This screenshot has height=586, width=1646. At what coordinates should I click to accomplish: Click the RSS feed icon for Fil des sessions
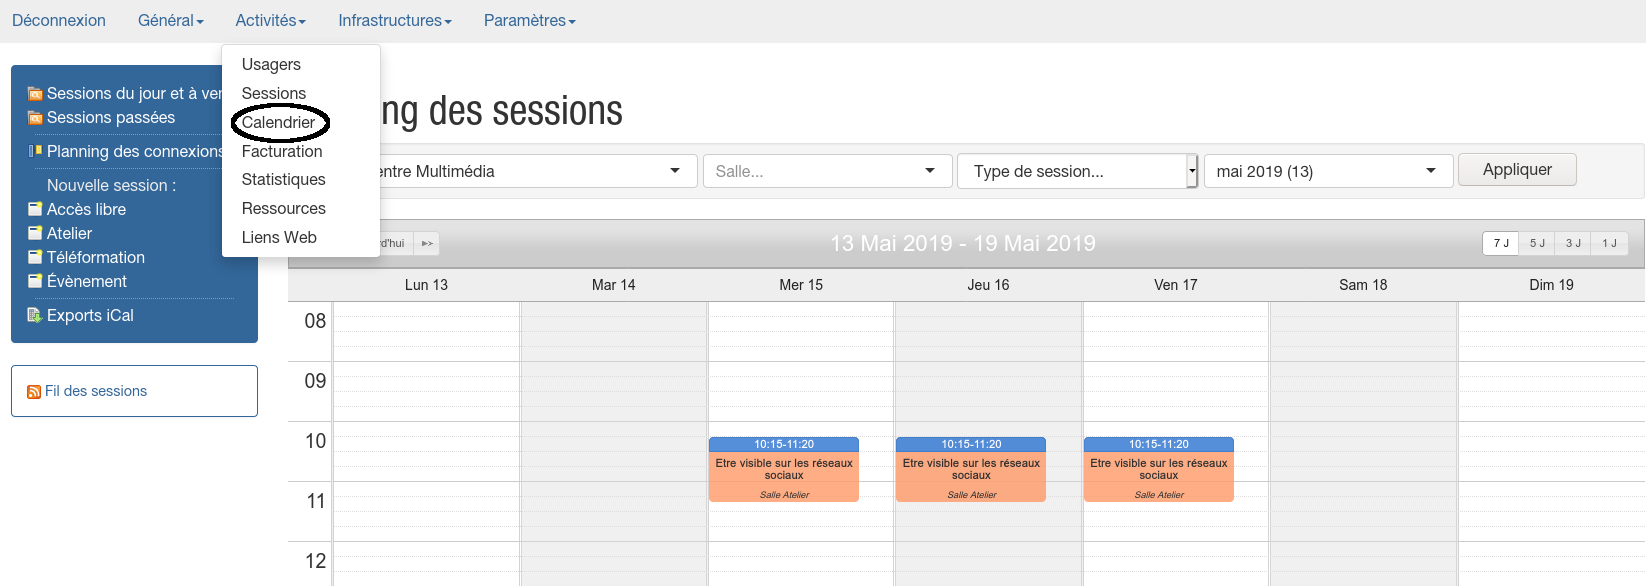pyautogui.click(x=34, y=392)
